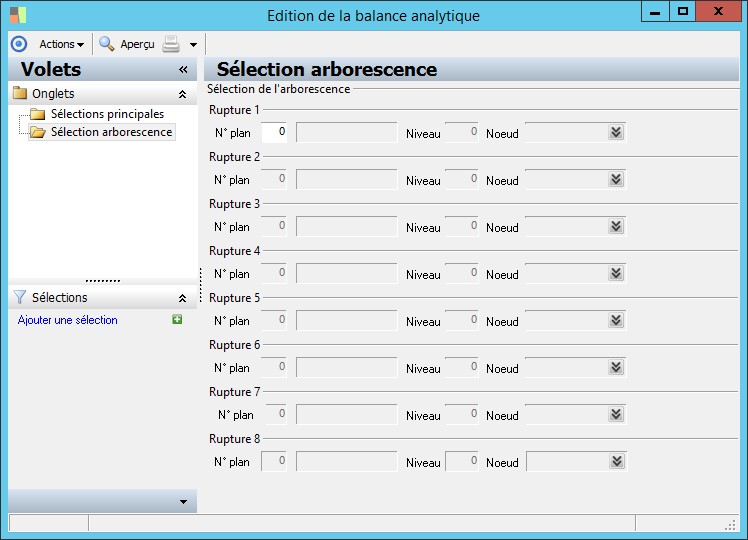Click the Rupture 8 N° plan number field

pos(274,461)
